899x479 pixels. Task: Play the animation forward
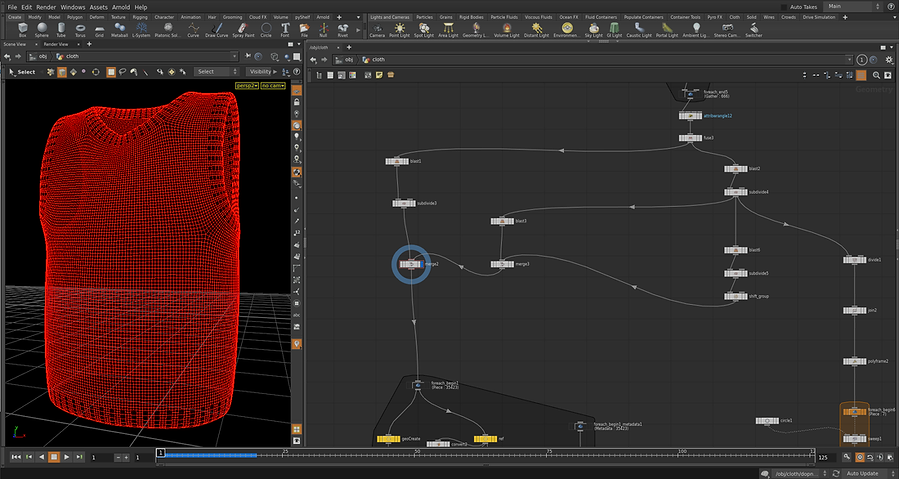pyautogui.click(x=67, y=457)
